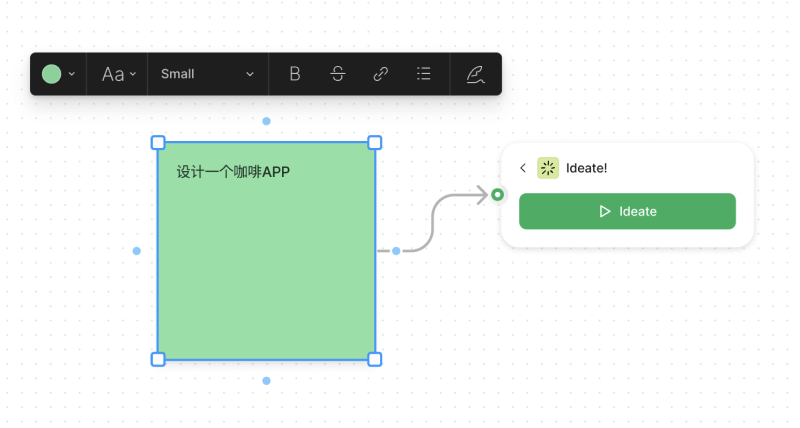The image size is (800, 428).
Task: Select the green color swatch circle
Action: click(51, 74)
